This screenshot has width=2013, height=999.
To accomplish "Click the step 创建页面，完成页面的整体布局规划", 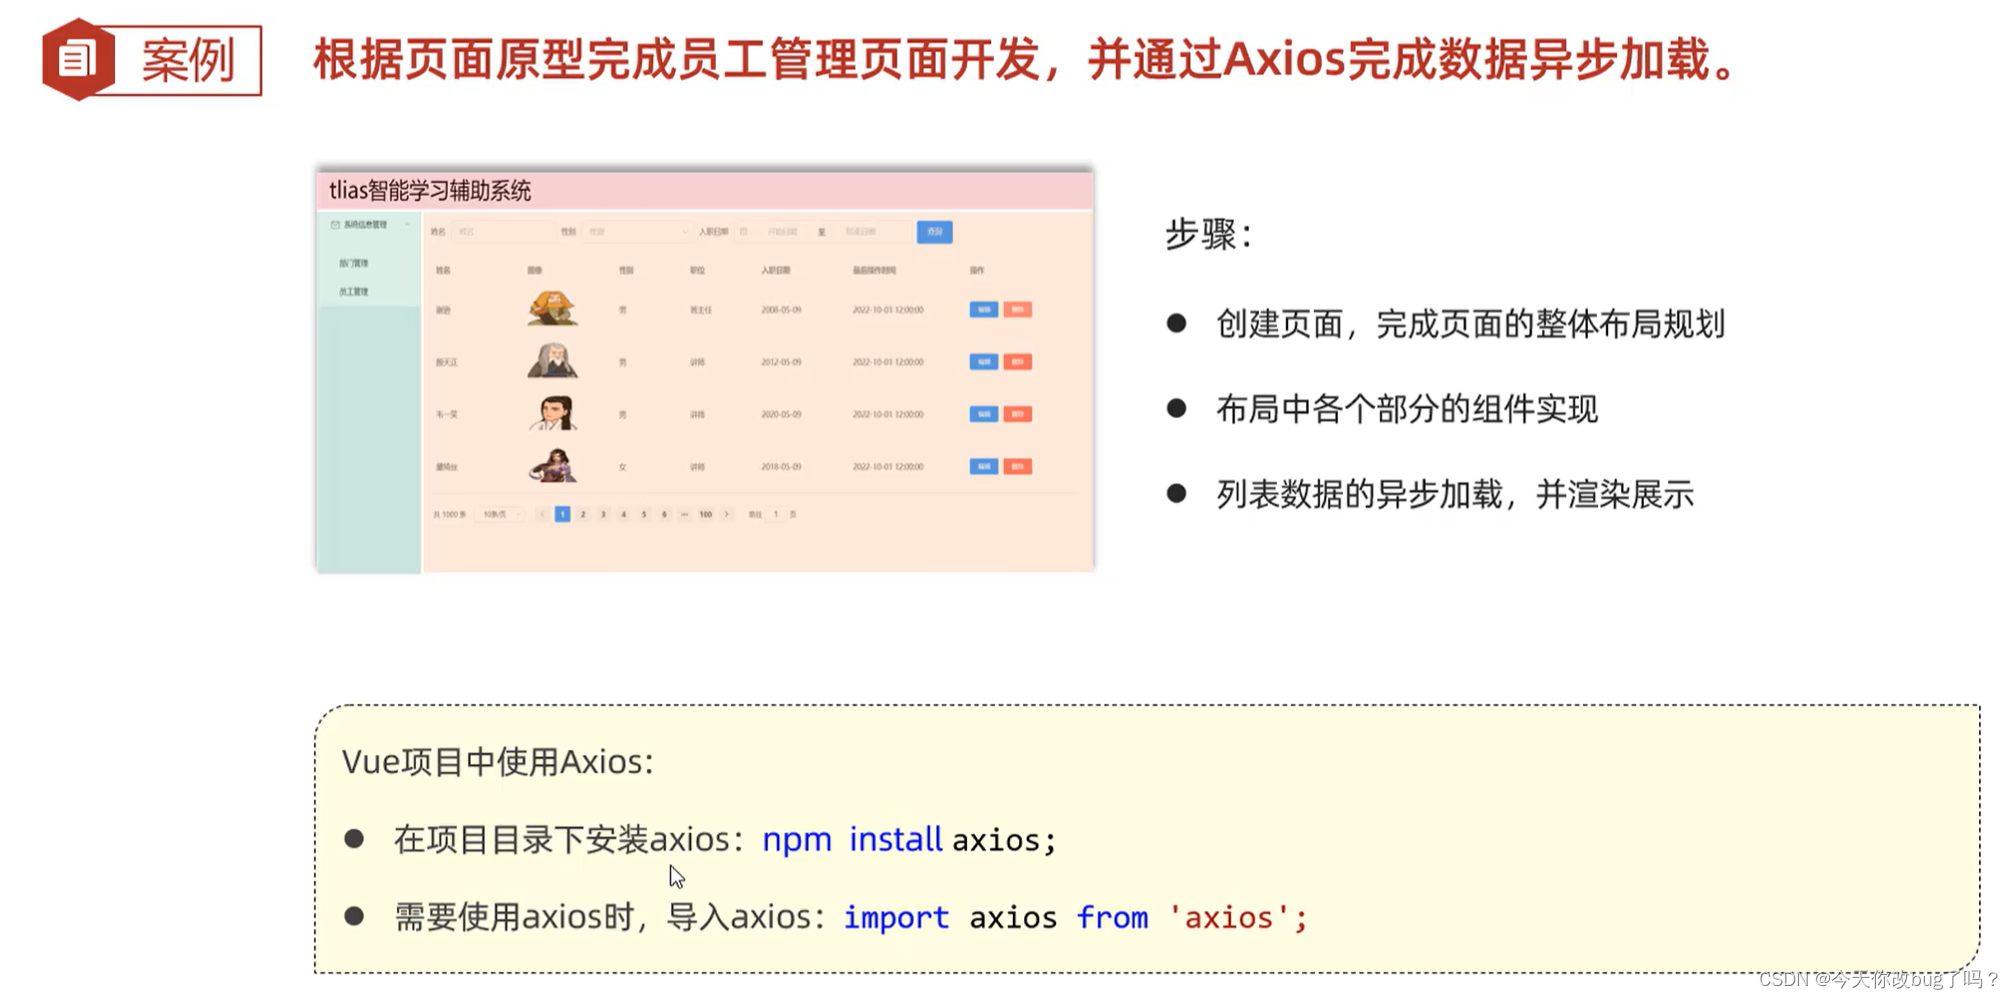I will [1470, 324].
